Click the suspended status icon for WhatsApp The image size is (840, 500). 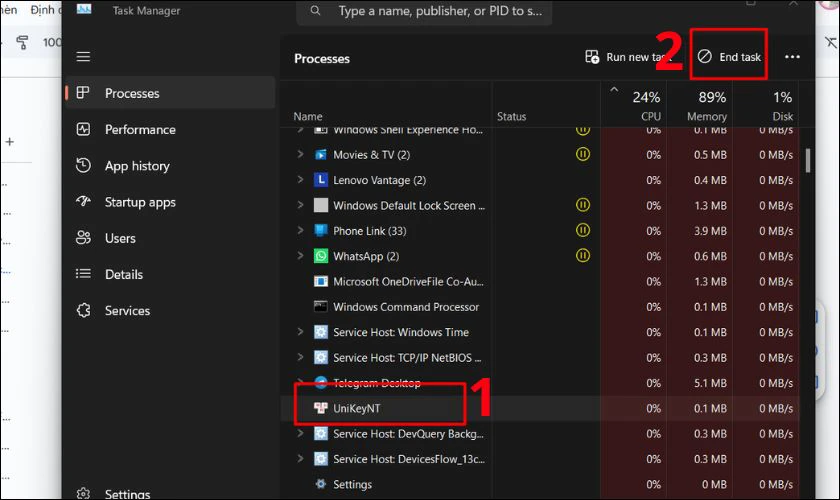coord(583,256)
